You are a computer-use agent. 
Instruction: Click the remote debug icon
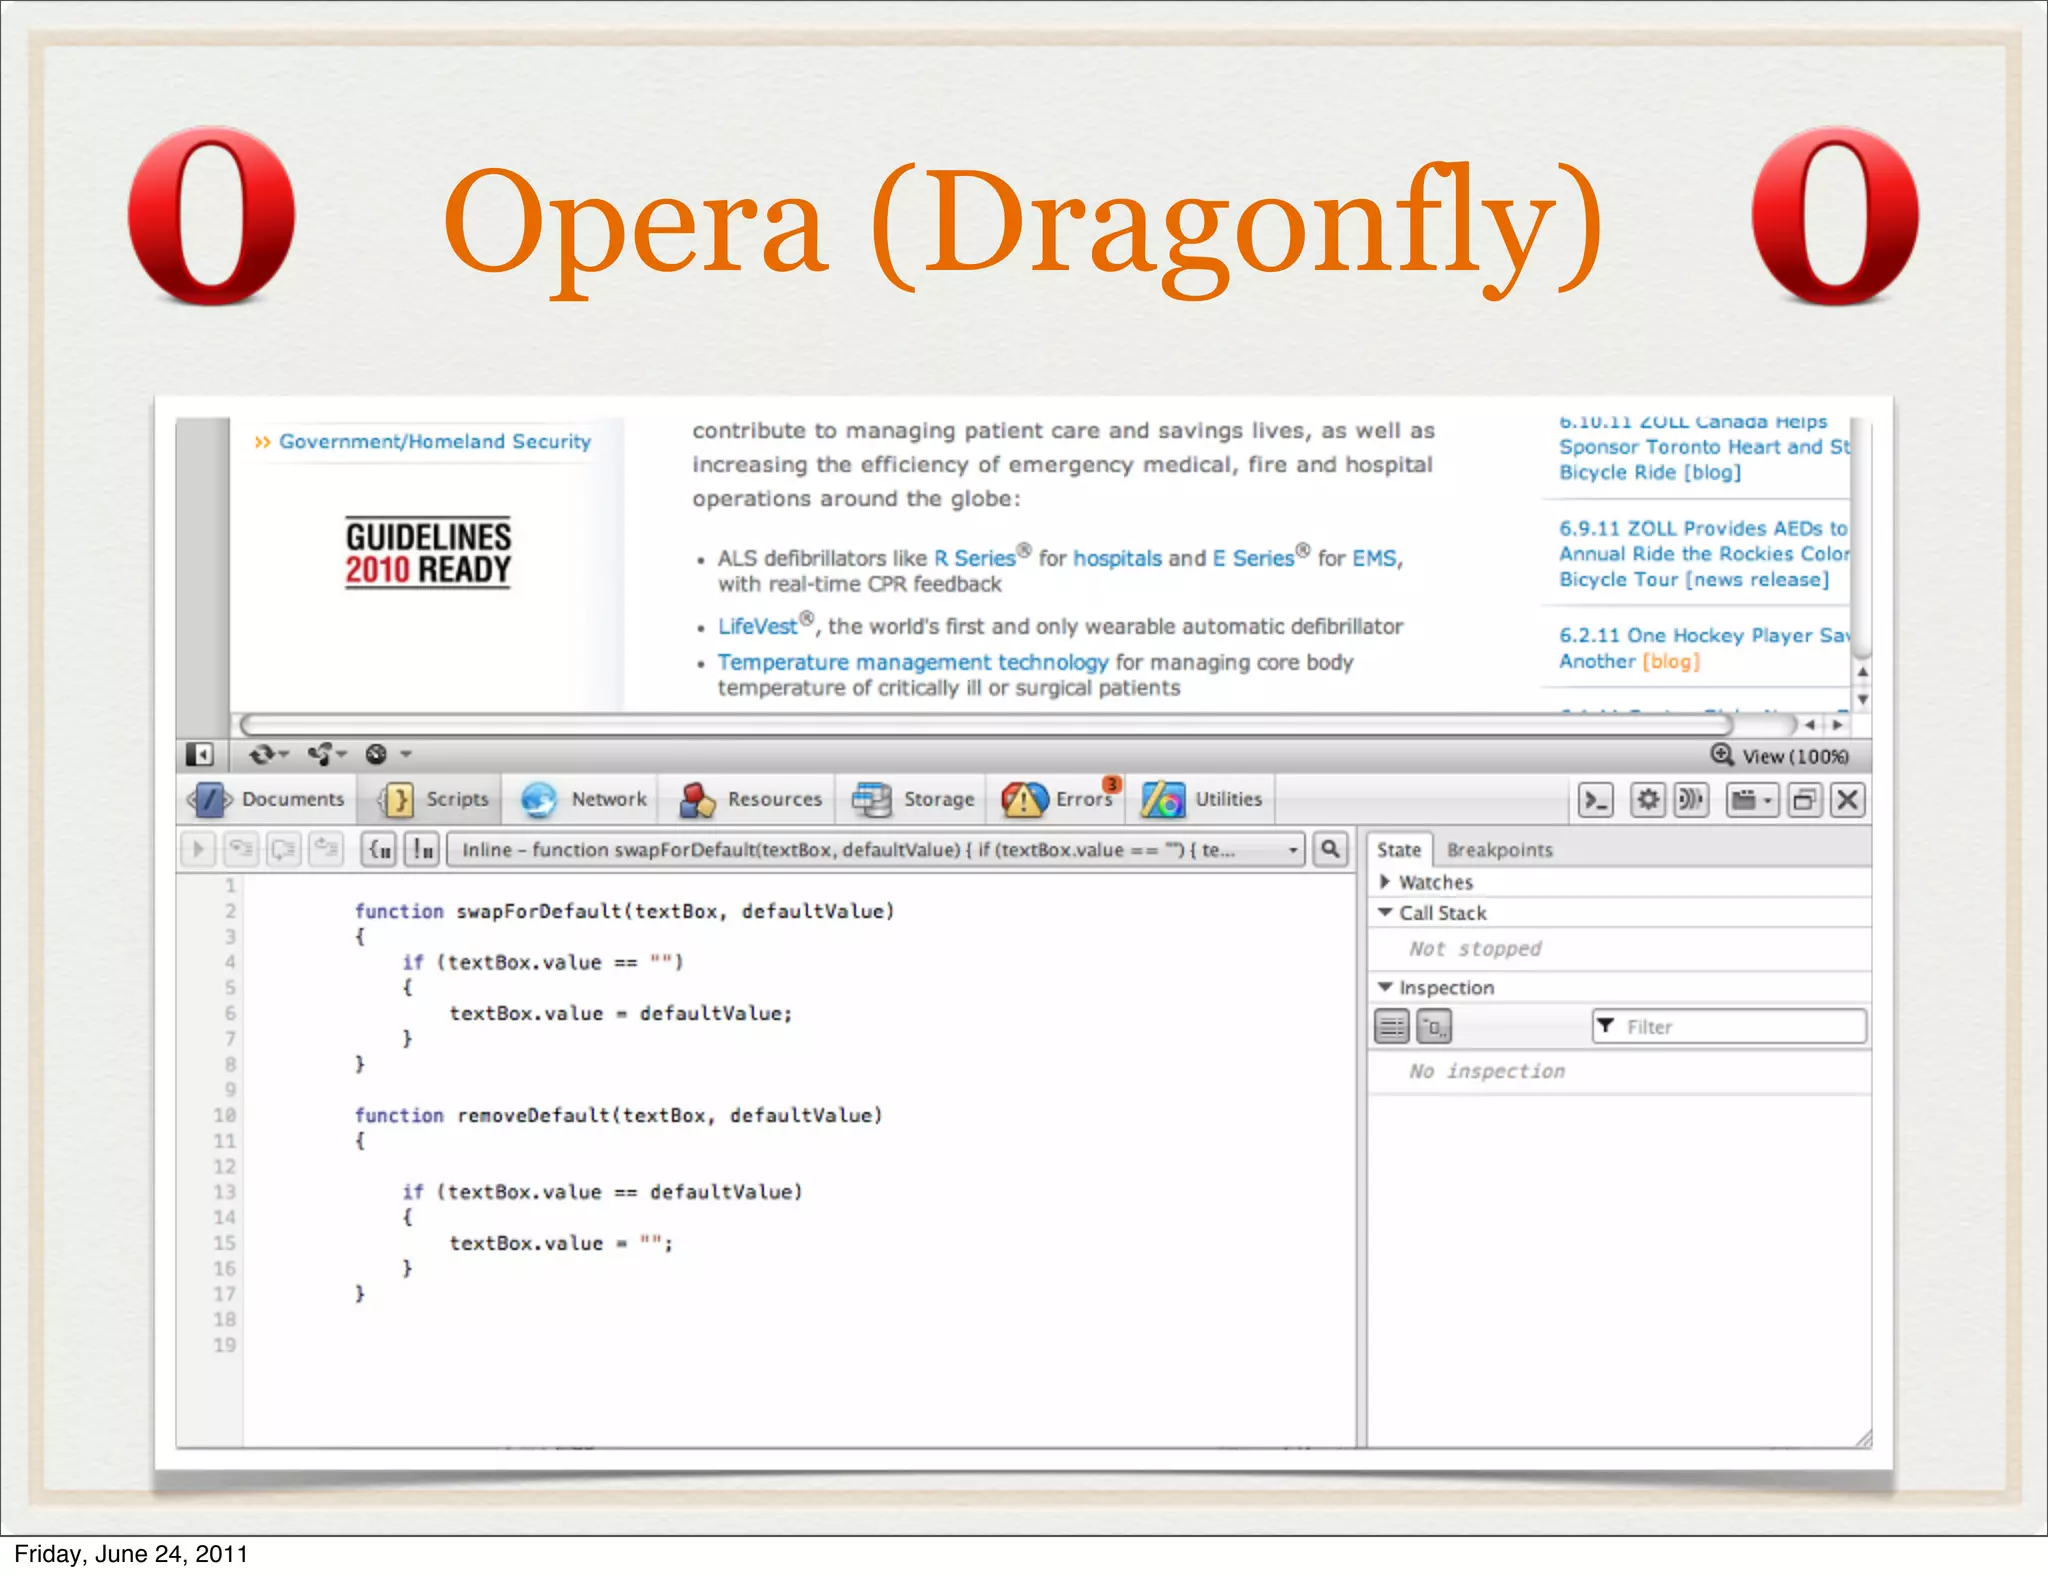[1691, 800]
